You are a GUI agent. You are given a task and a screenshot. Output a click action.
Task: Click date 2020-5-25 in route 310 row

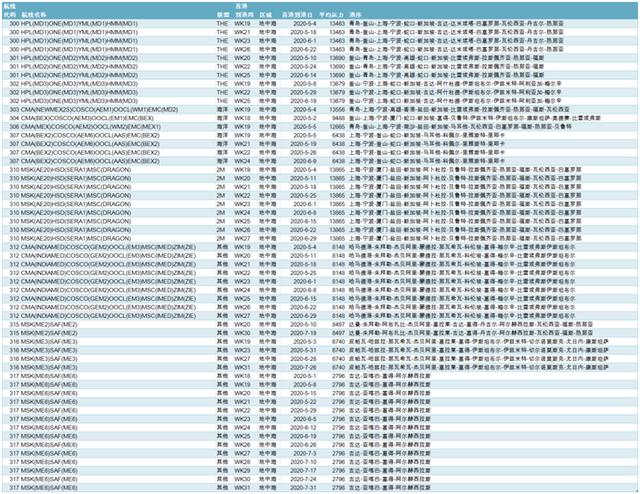[x=303, y=195]
